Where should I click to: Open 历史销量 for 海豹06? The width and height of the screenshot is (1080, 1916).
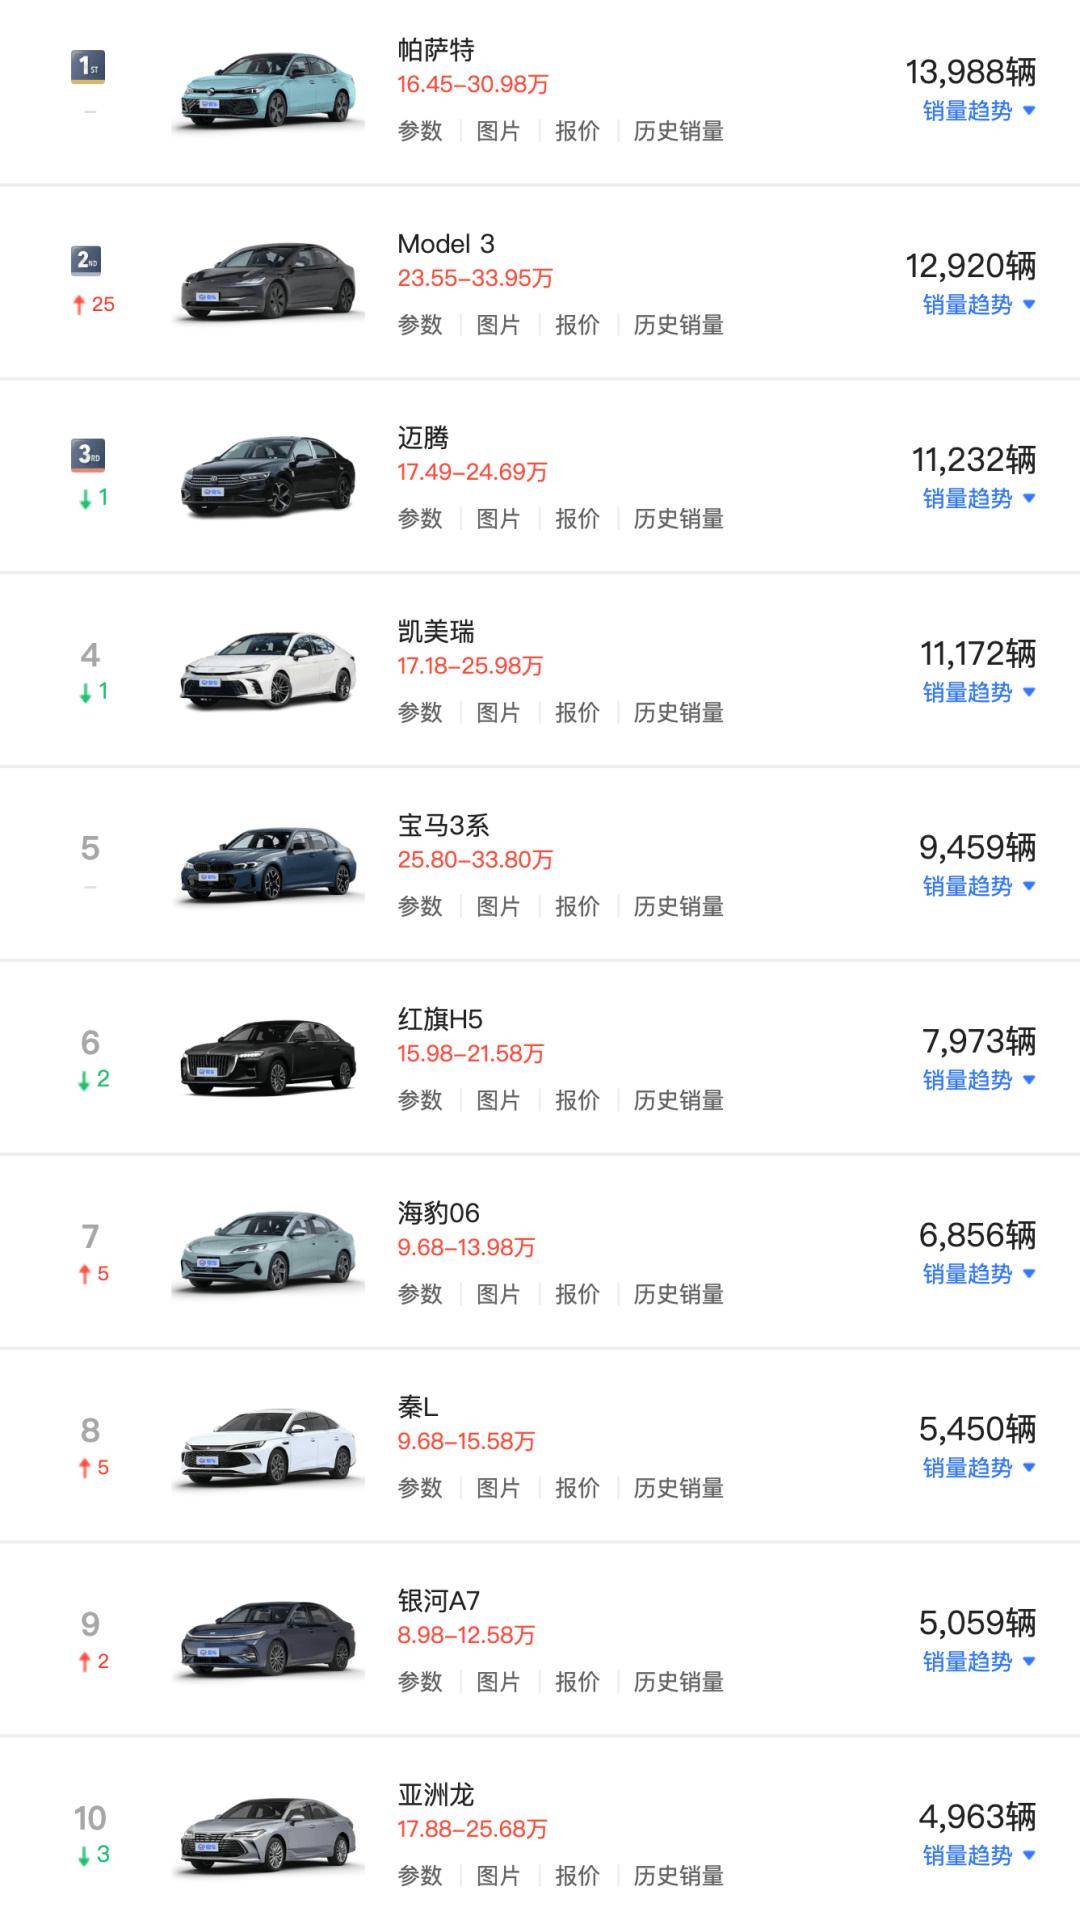point(678,1294)
